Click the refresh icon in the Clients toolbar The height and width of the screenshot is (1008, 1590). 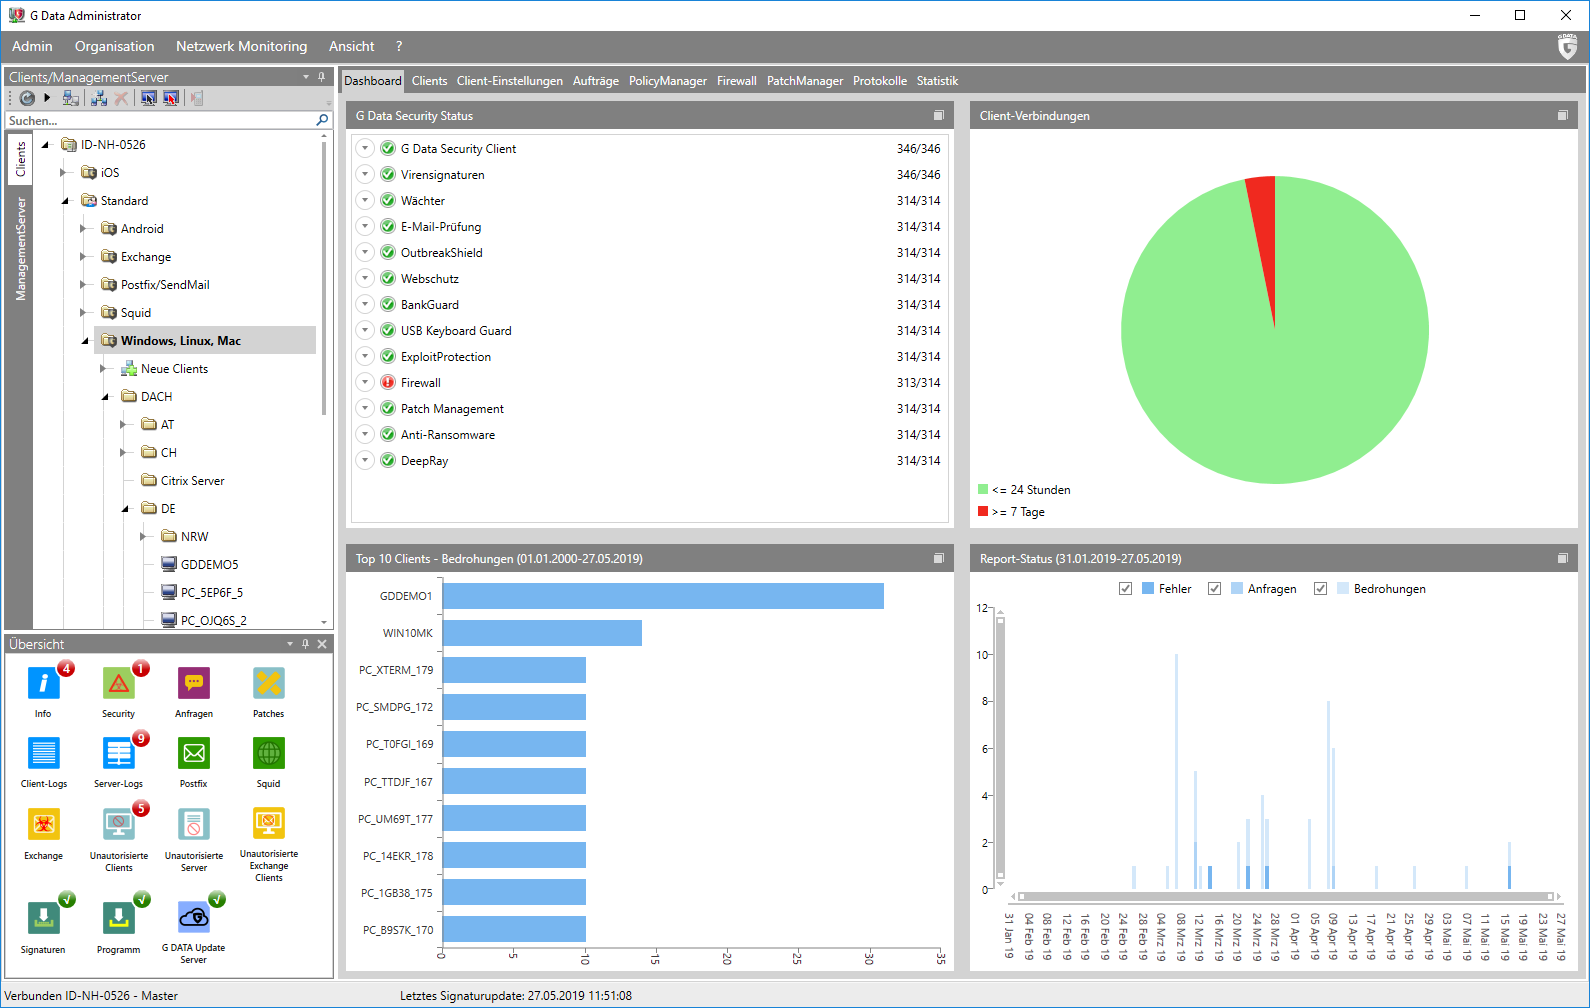pyautogui.click(x=27, y=98)
